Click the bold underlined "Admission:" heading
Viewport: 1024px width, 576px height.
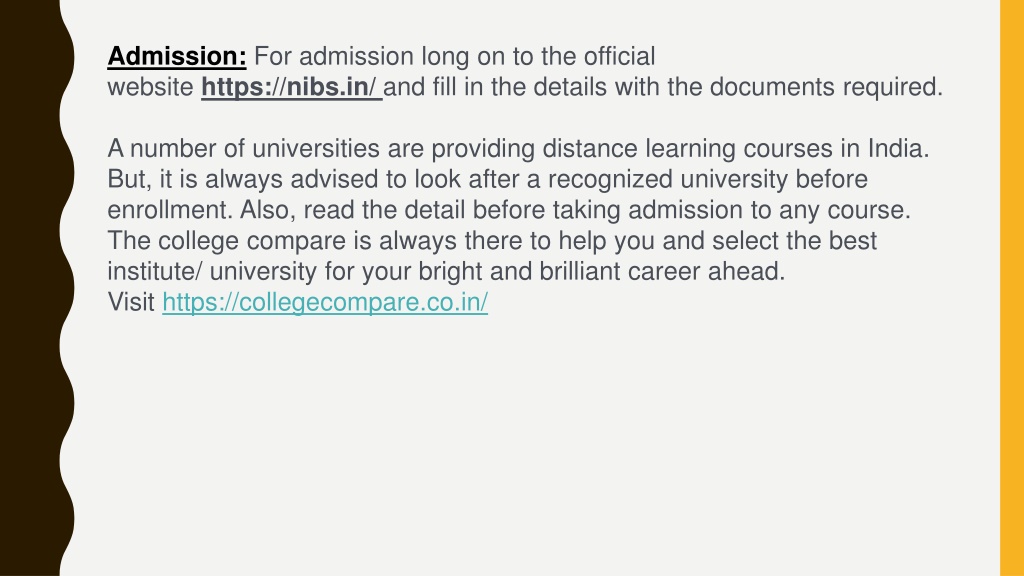[x=177, y=56]
